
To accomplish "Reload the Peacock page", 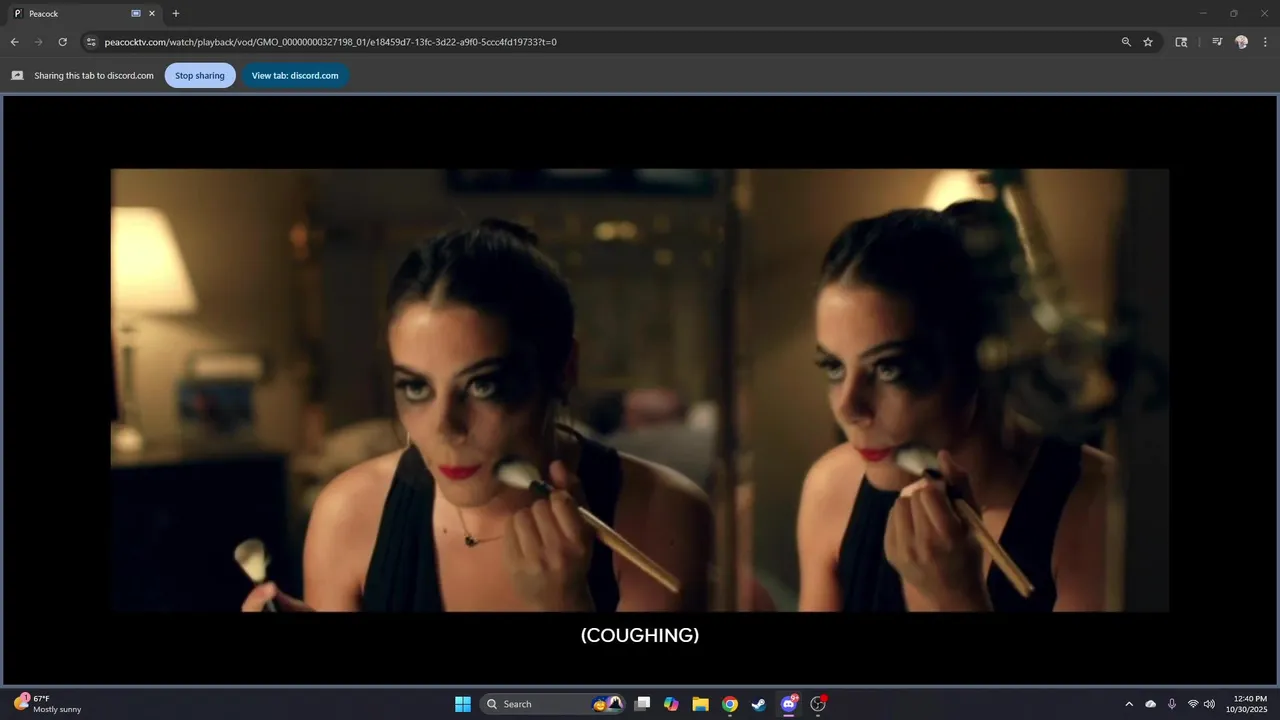I will tap(63, 42).
